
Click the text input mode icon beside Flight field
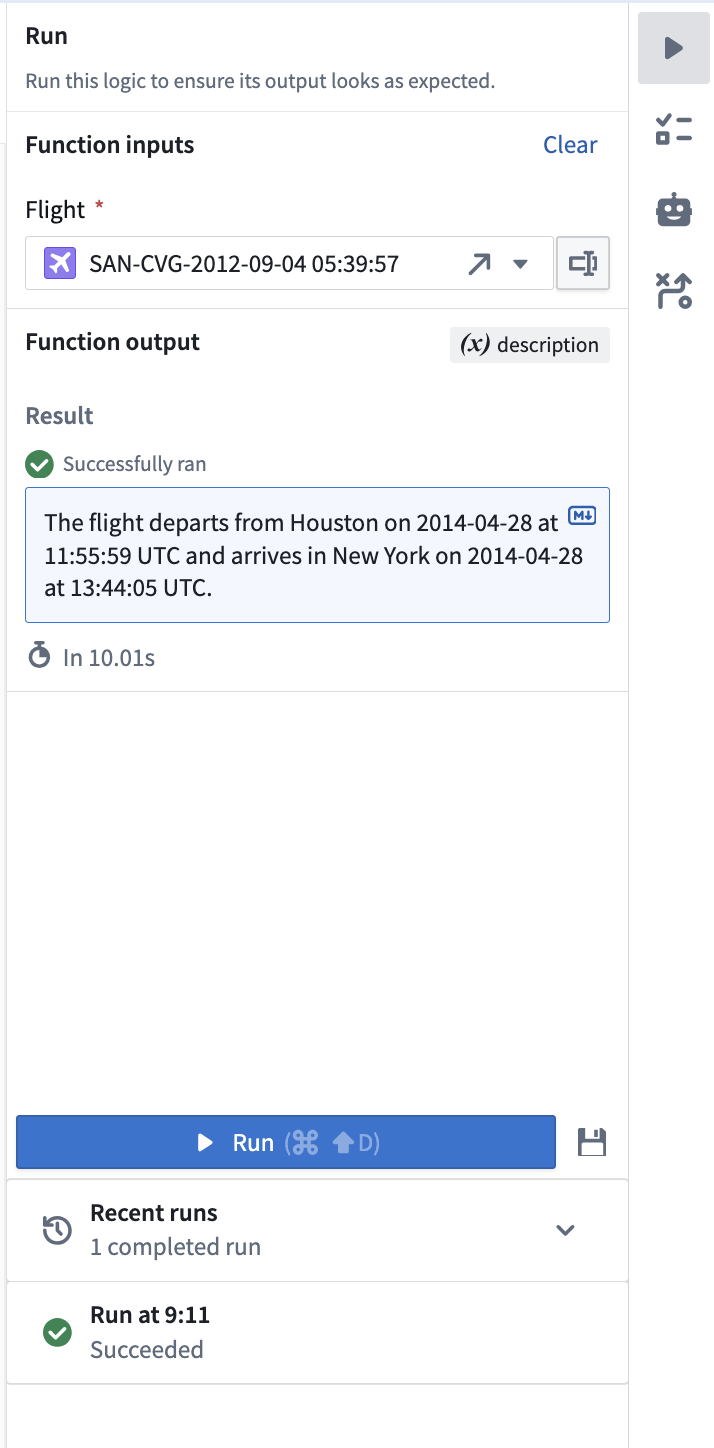click(x=583, y=263)
